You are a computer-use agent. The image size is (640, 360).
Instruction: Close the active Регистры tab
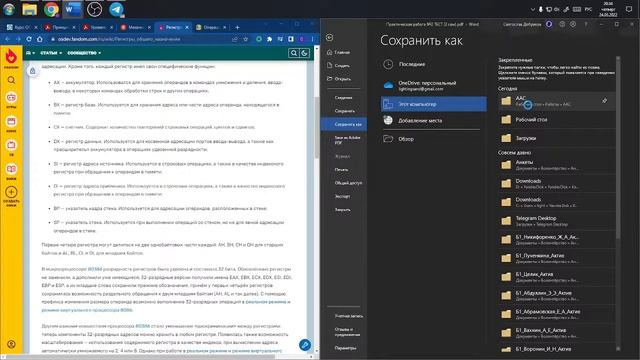[187, 27]
